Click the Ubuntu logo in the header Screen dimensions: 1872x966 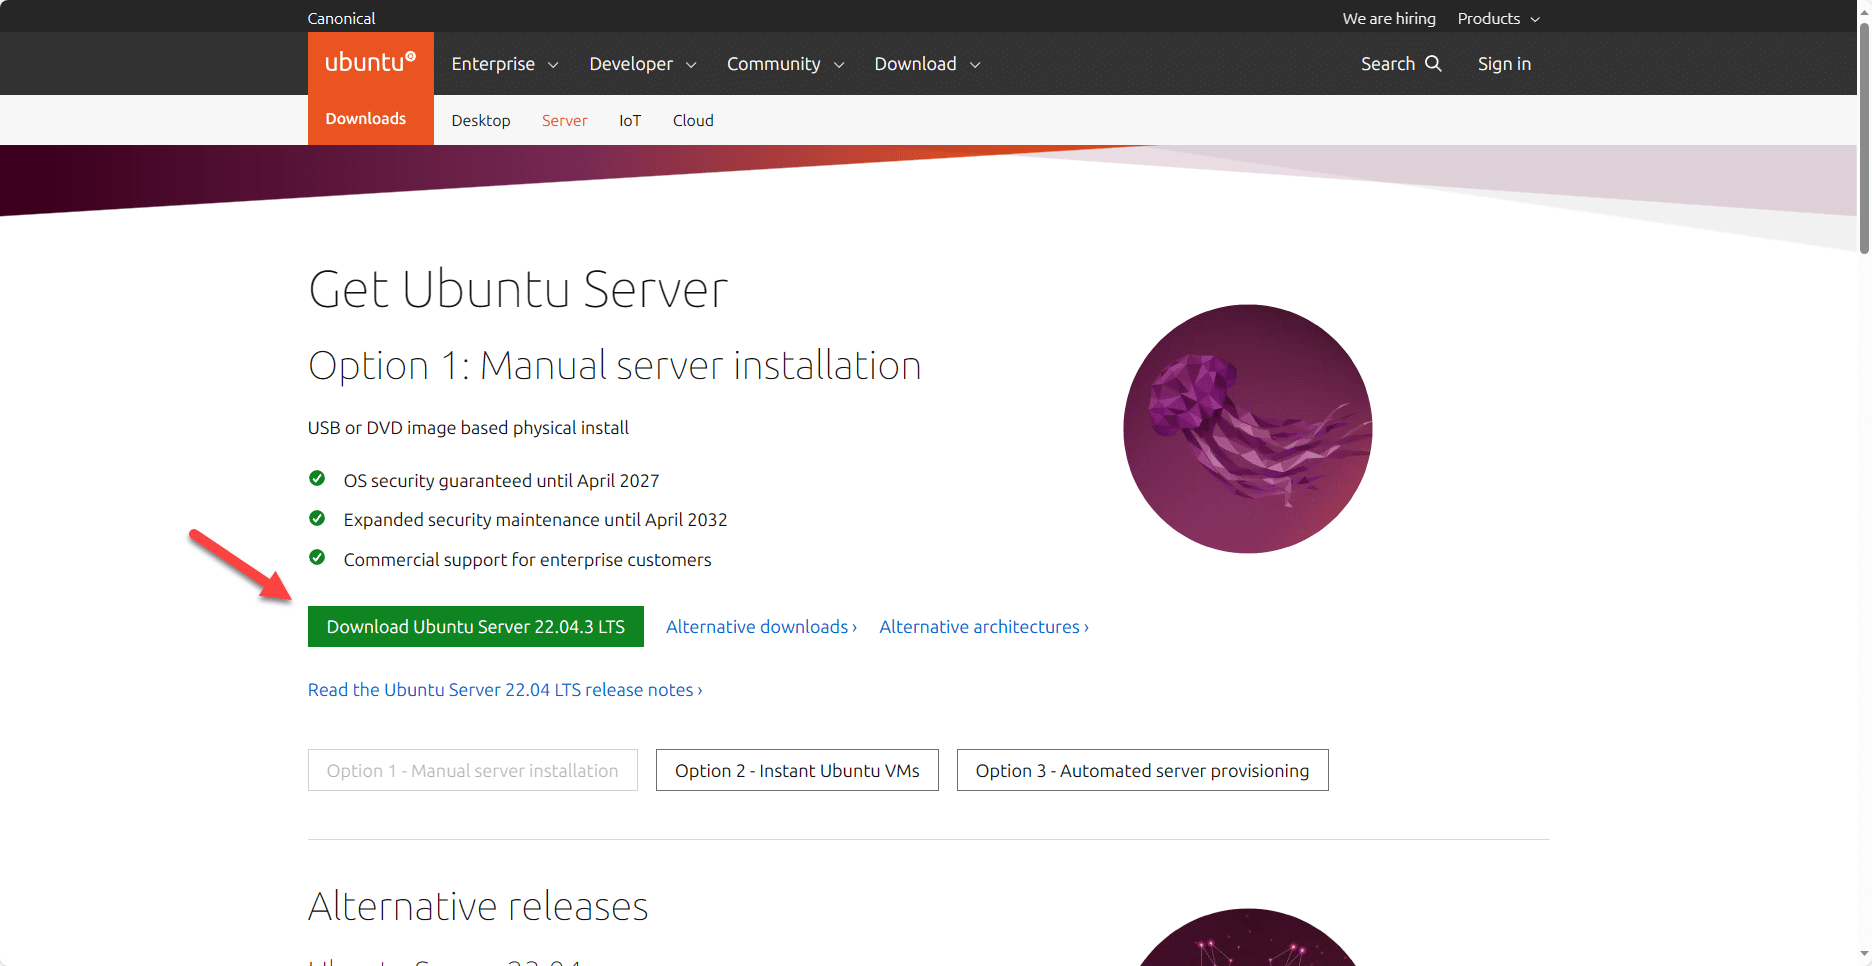coord(370,63)
